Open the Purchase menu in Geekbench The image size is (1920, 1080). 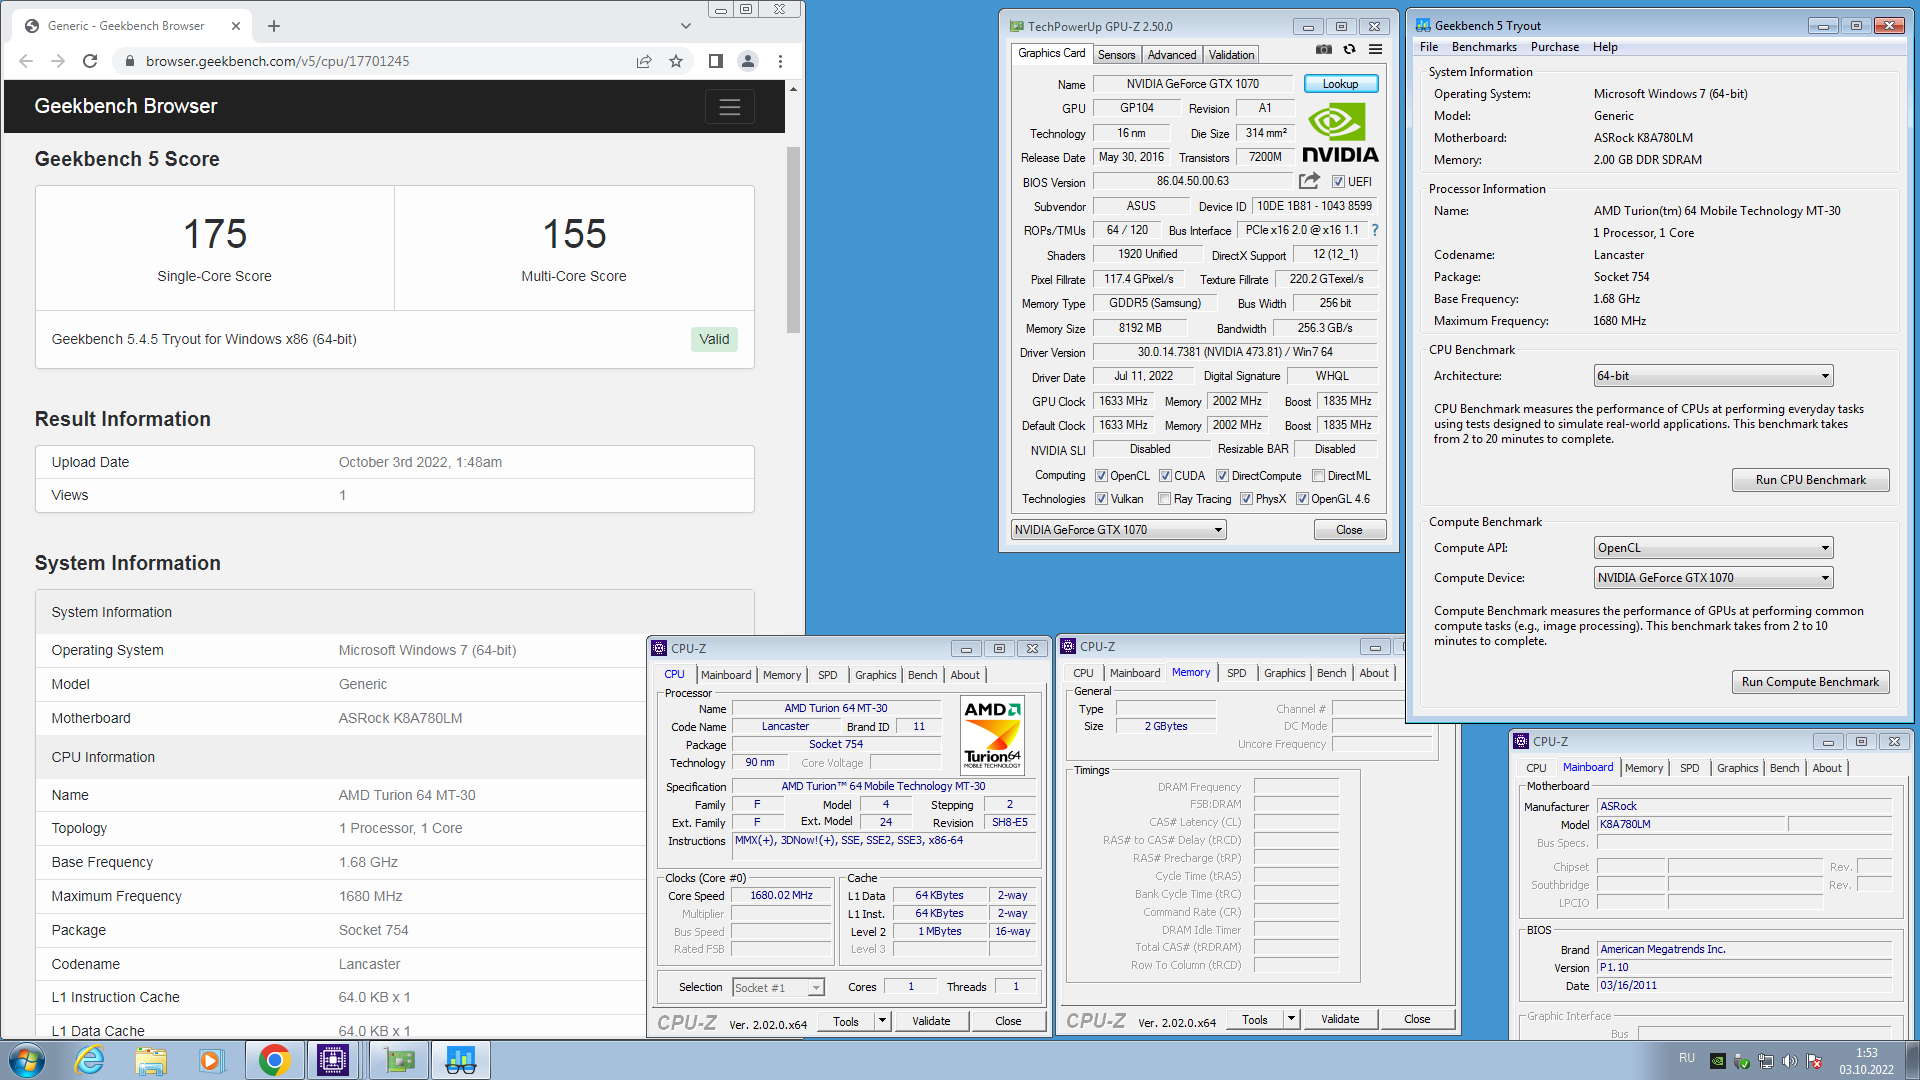pyautogui.click(x=1554, y=47)
